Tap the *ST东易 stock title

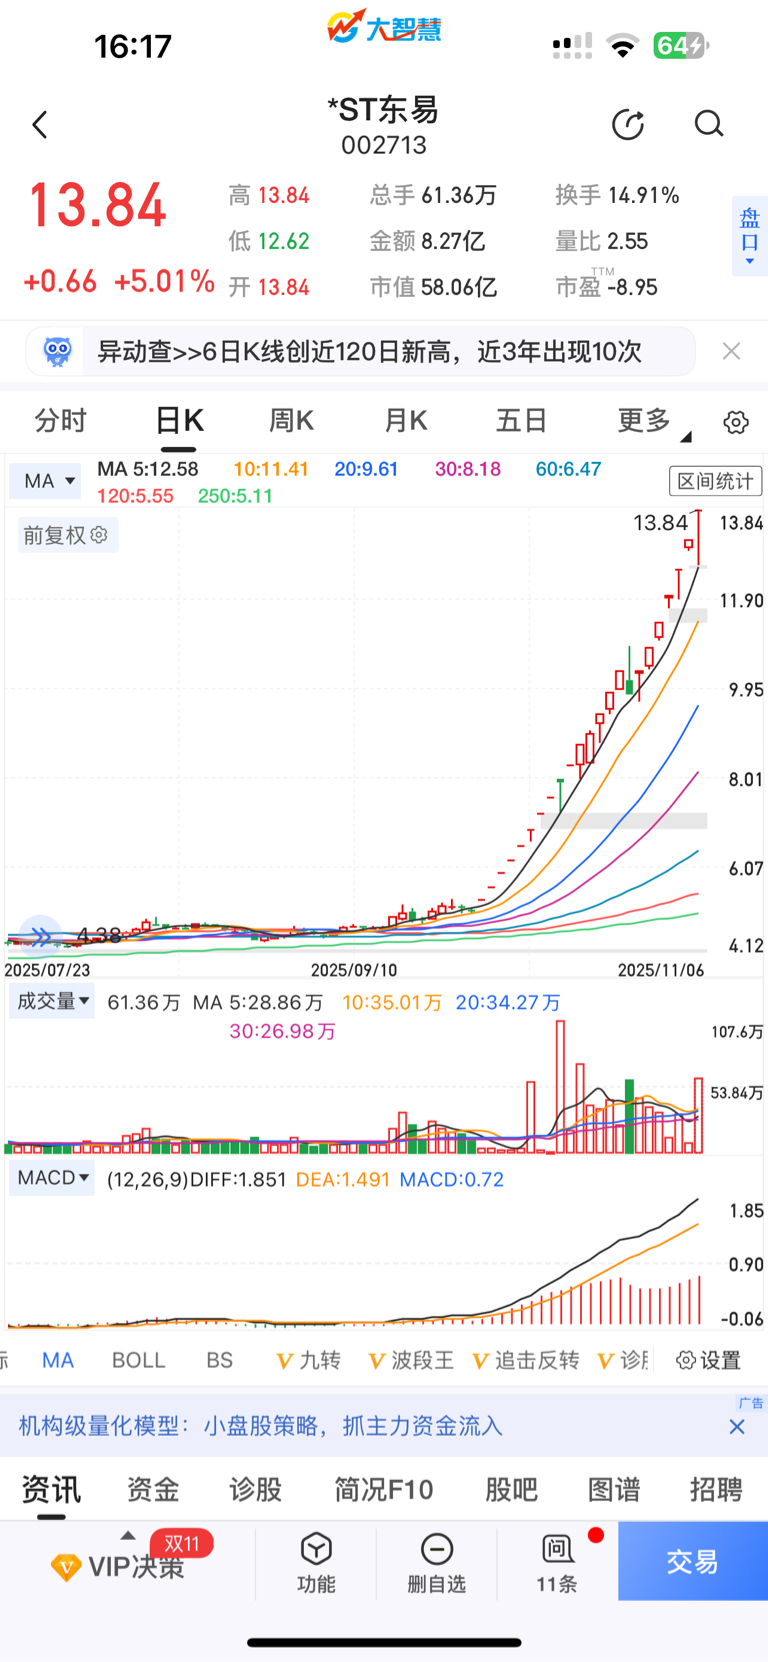click(x=384, y=110)
